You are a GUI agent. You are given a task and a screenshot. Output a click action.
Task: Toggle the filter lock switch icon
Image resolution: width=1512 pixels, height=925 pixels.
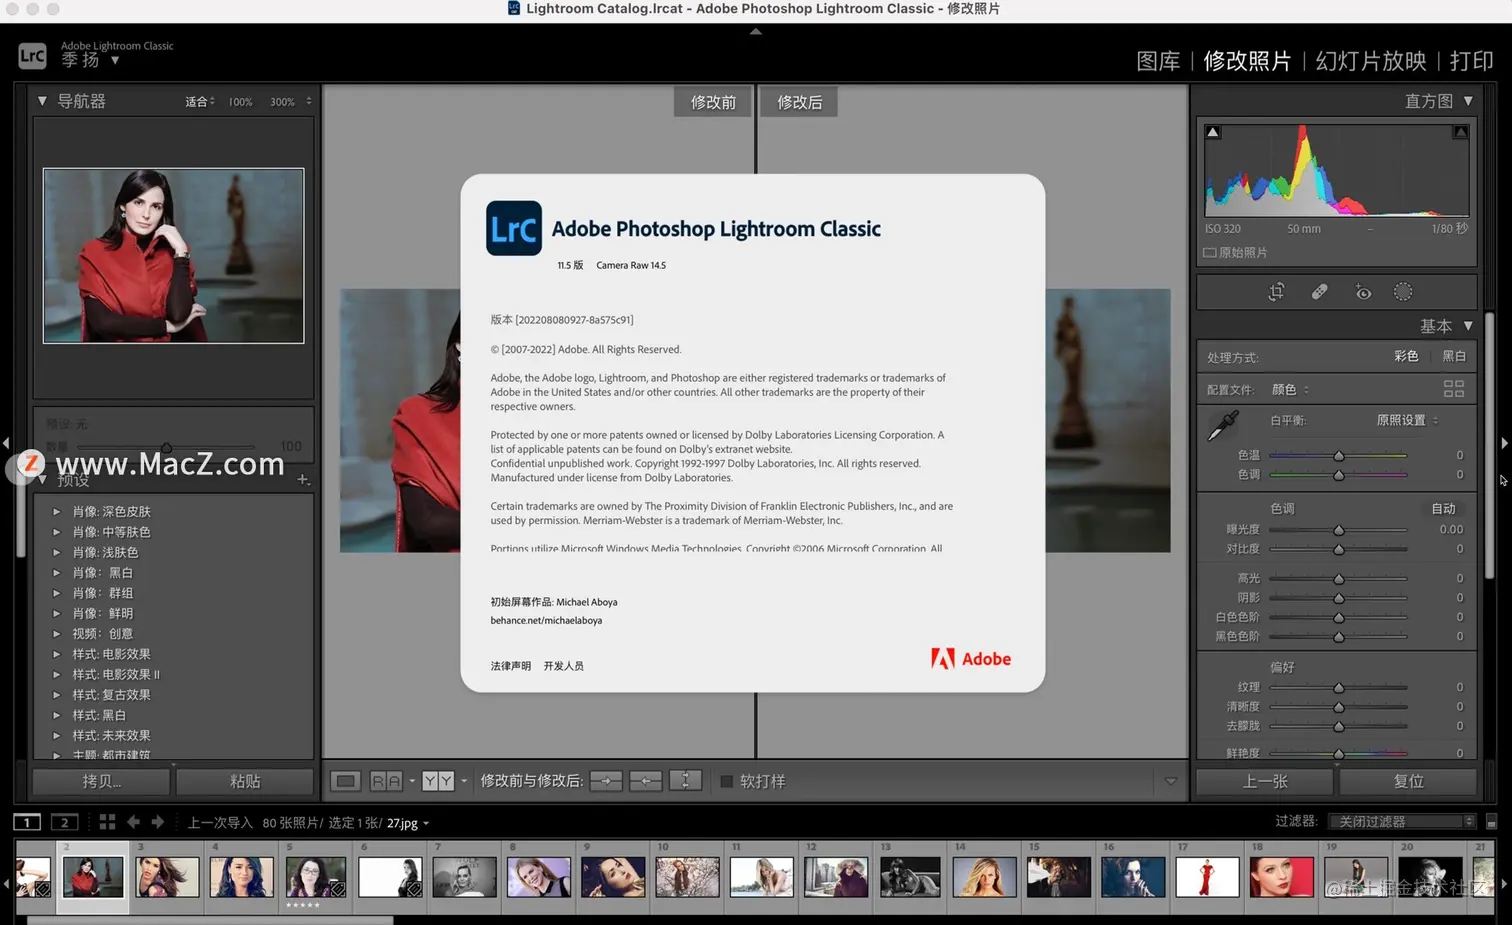coord(1491,822)
